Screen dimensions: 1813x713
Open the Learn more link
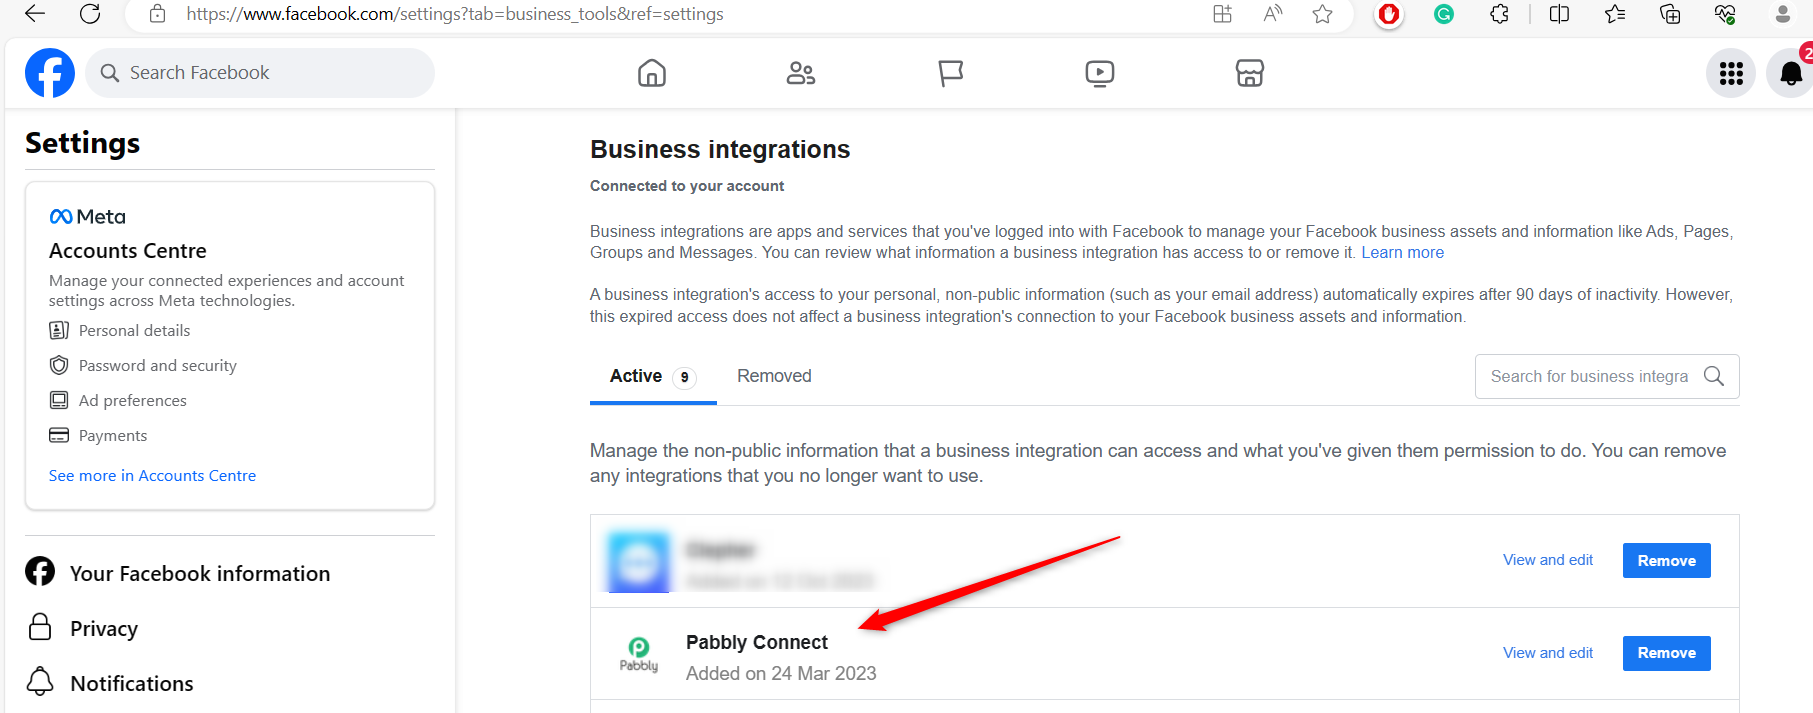tap(1402, 253)
